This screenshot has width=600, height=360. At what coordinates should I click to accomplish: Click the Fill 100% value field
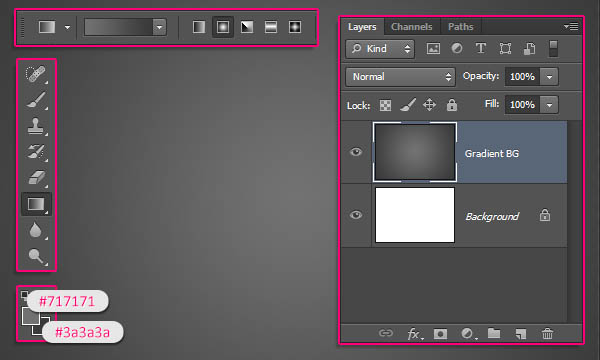[522, 105]
